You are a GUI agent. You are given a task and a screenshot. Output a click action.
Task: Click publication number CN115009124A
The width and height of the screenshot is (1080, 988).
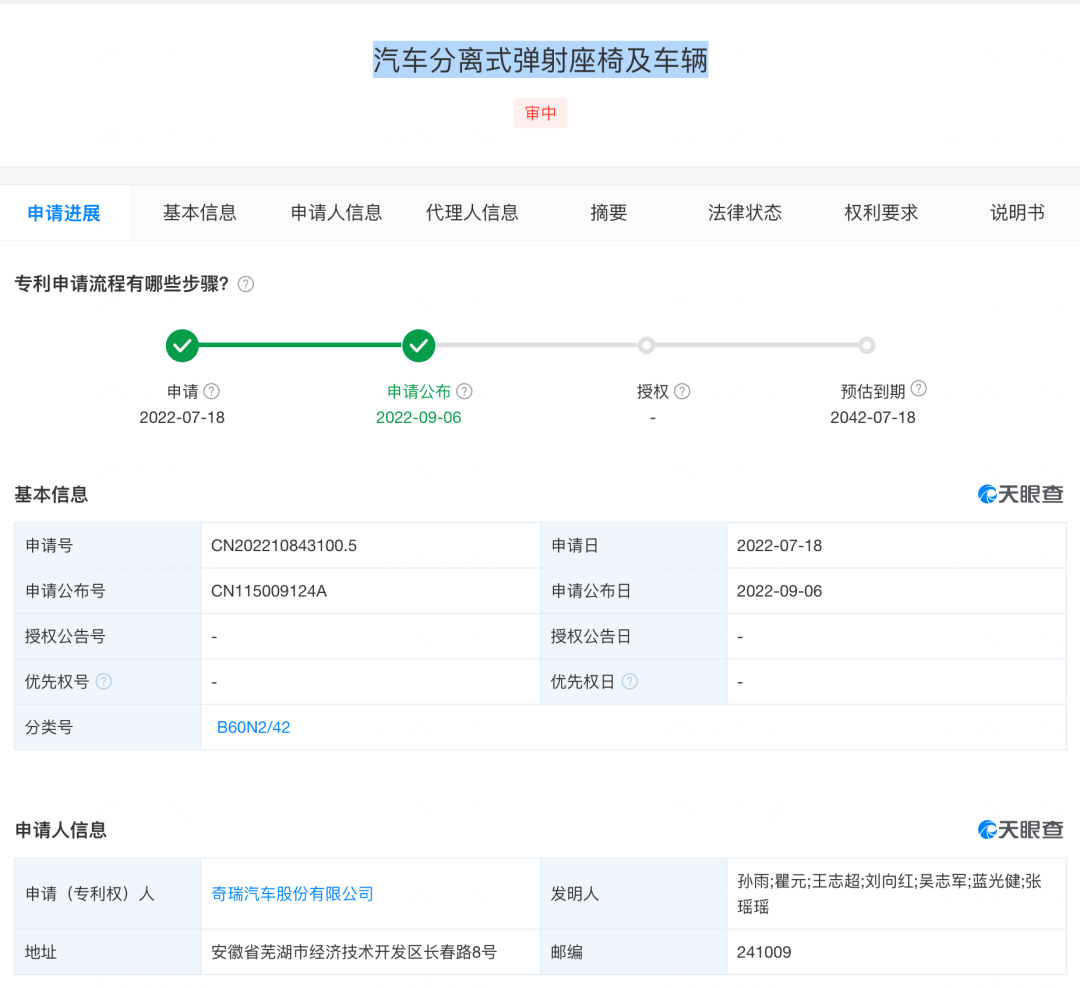click(x=269, y=591)
